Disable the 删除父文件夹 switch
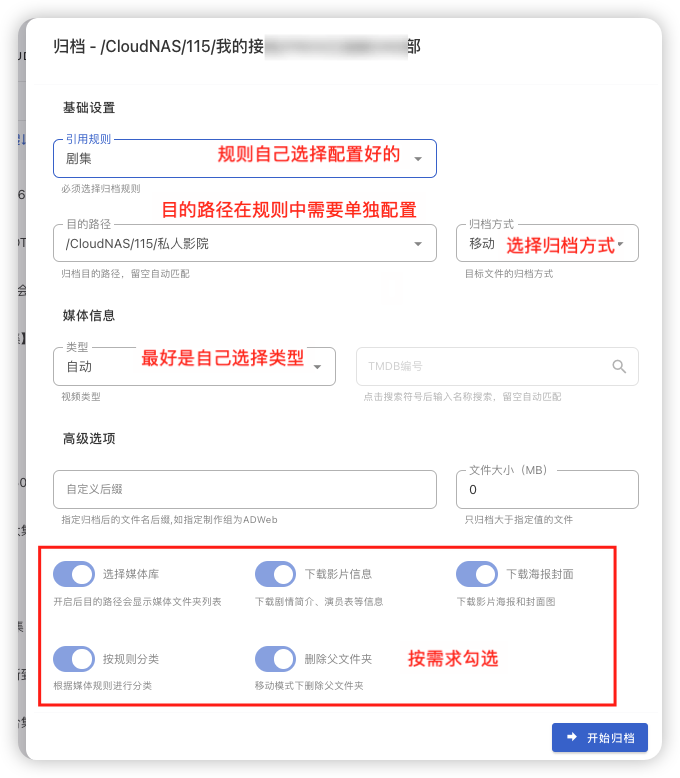The image size is (680, 778). [275, 658]
